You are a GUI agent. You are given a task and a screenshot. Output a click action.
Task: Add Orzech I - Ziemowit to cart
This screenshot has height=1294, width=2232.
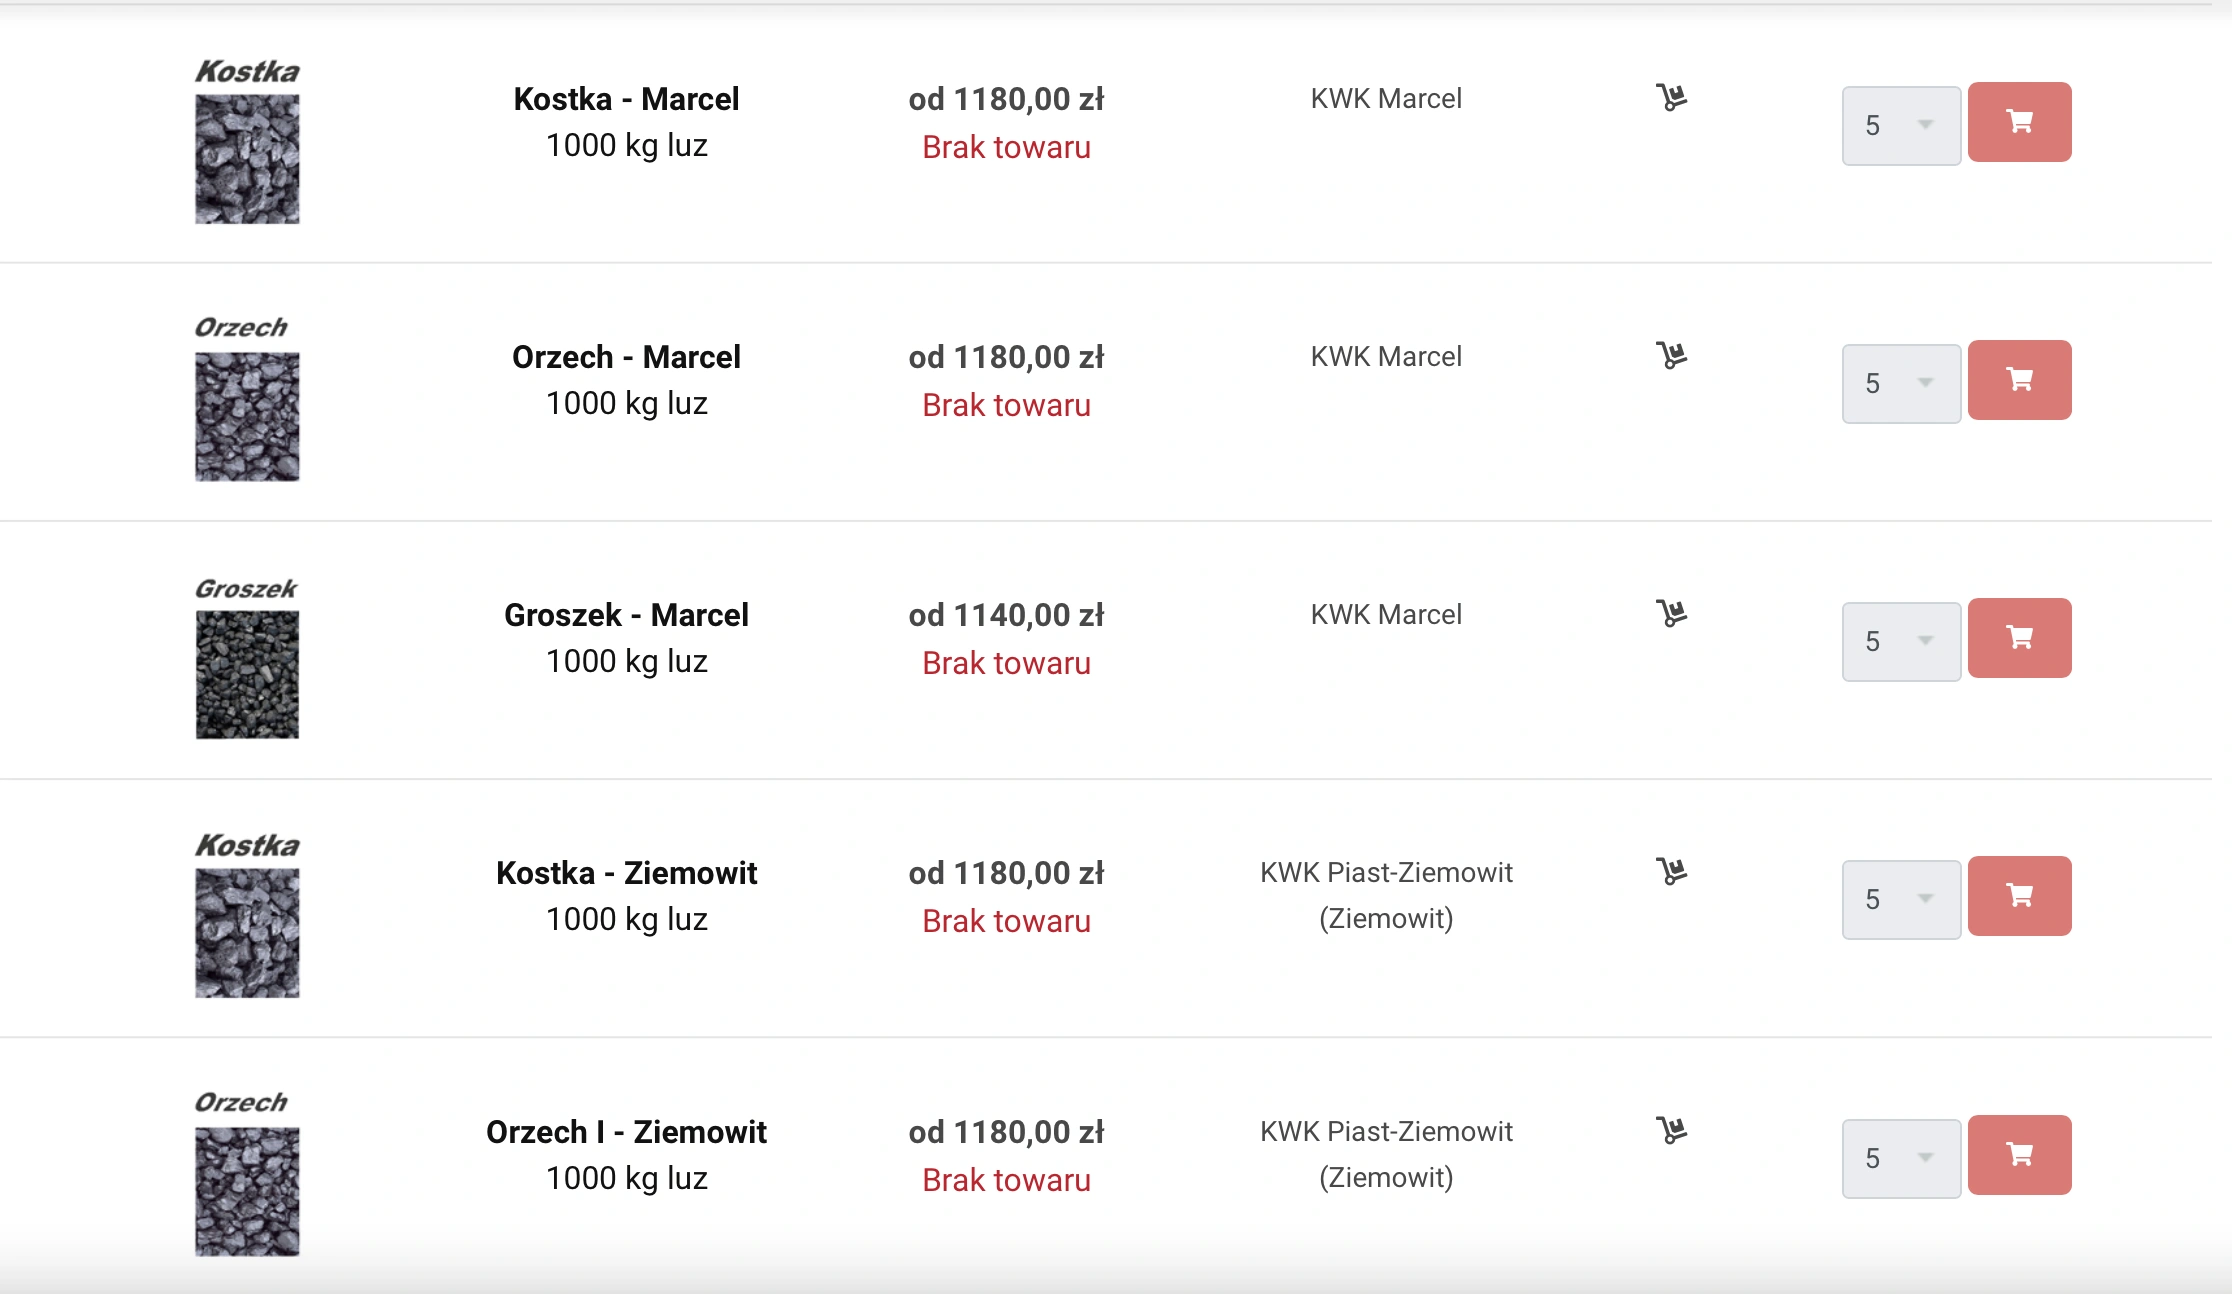tap(2019, 1155)
